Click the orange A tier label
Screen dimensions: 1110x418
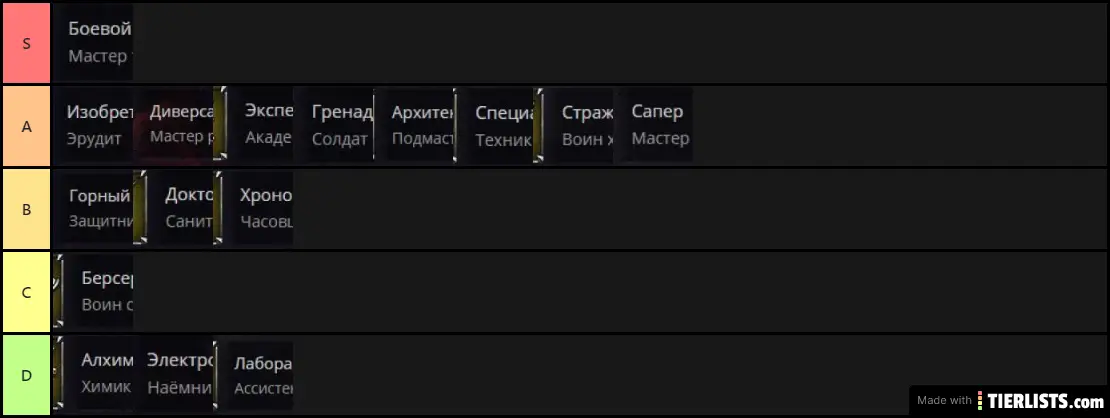click(x=26, y=126)
